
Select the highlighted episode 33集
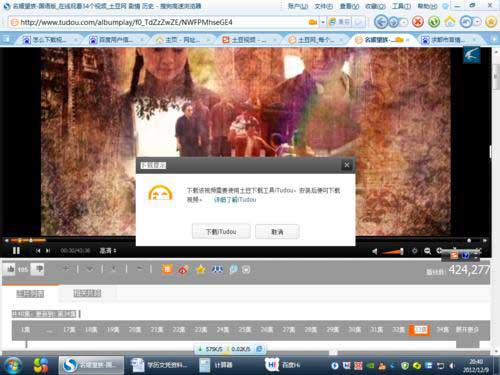tap(420, 330)
